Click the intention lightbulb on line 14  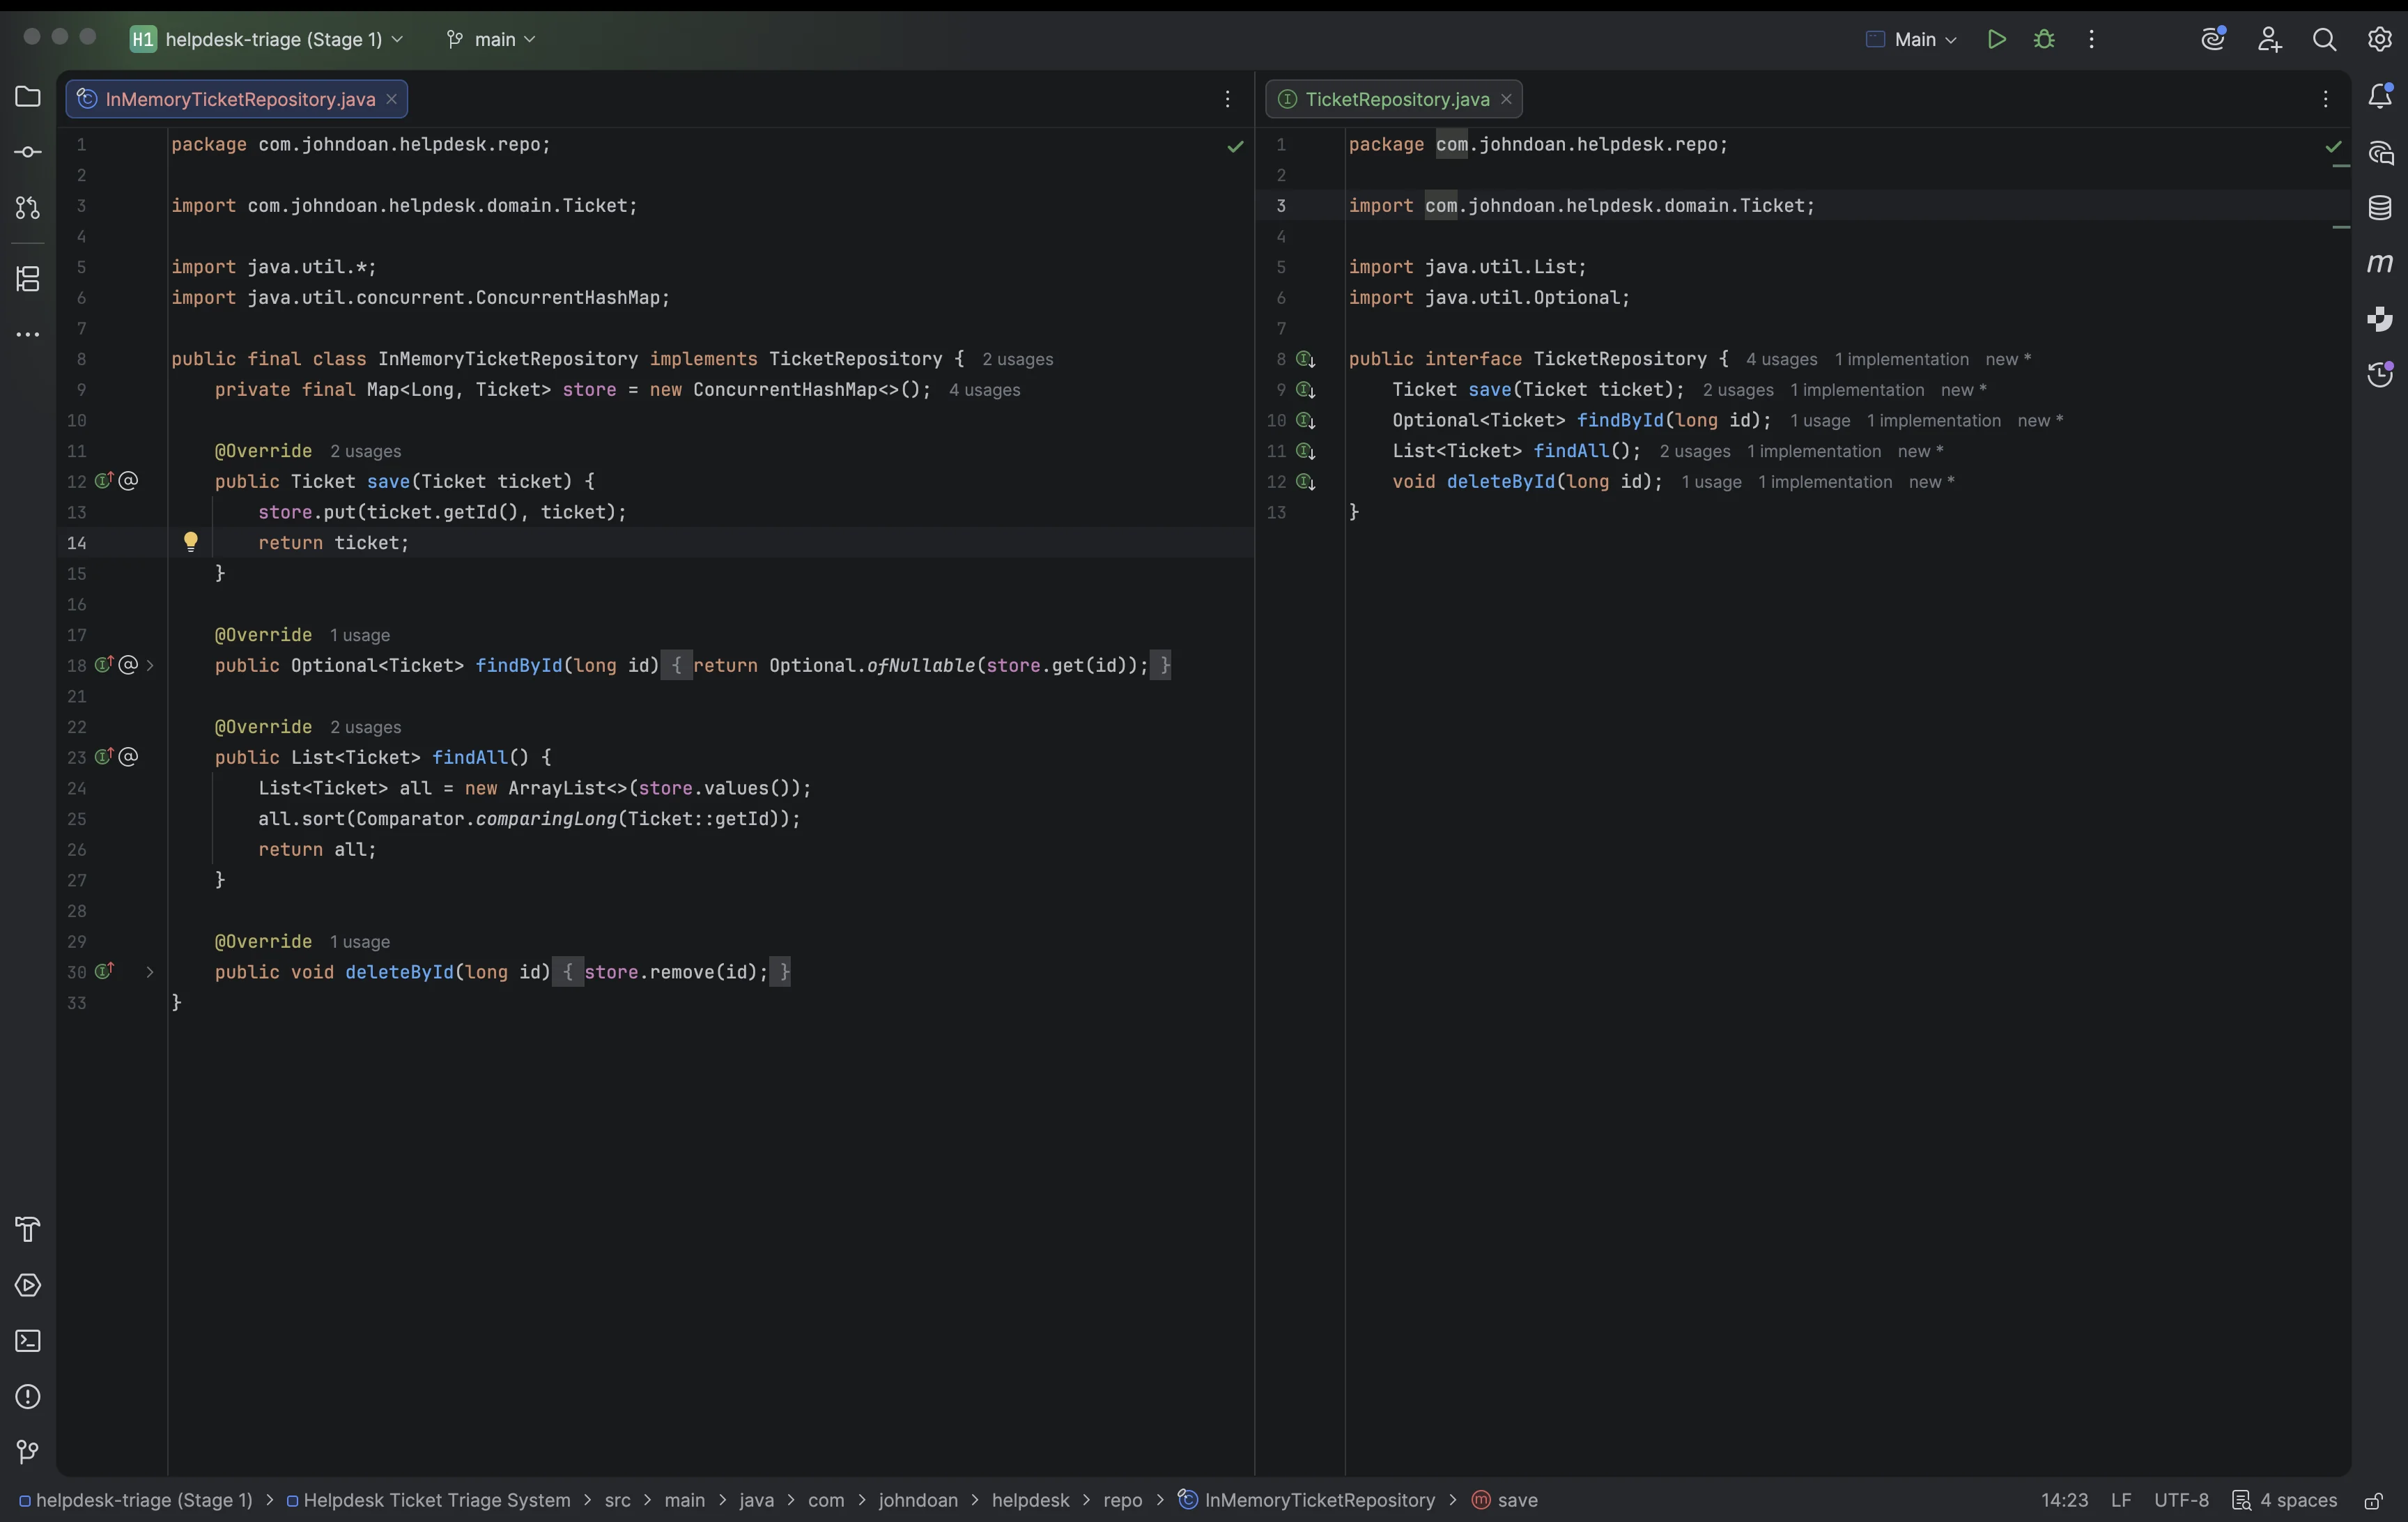(x=191, y=542)
